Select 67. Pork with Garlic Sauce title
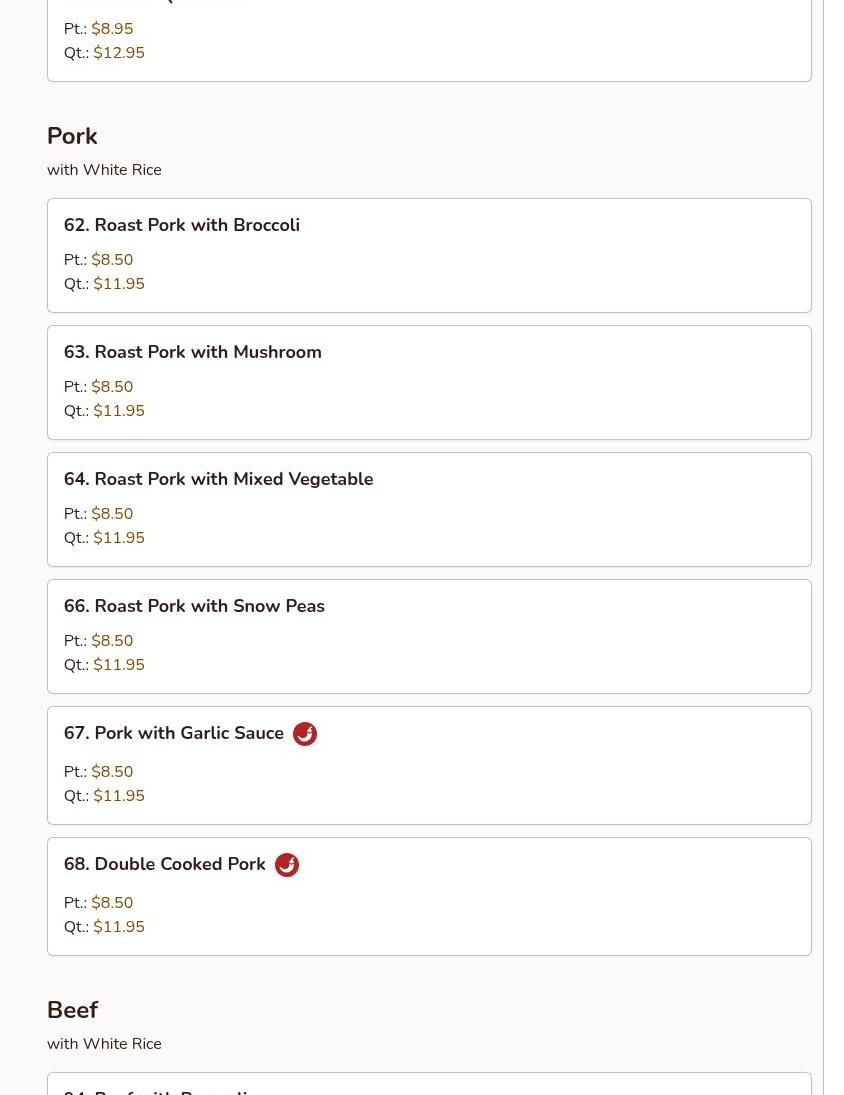This screenshot has width=844, height=1095. tap(174, 733)
